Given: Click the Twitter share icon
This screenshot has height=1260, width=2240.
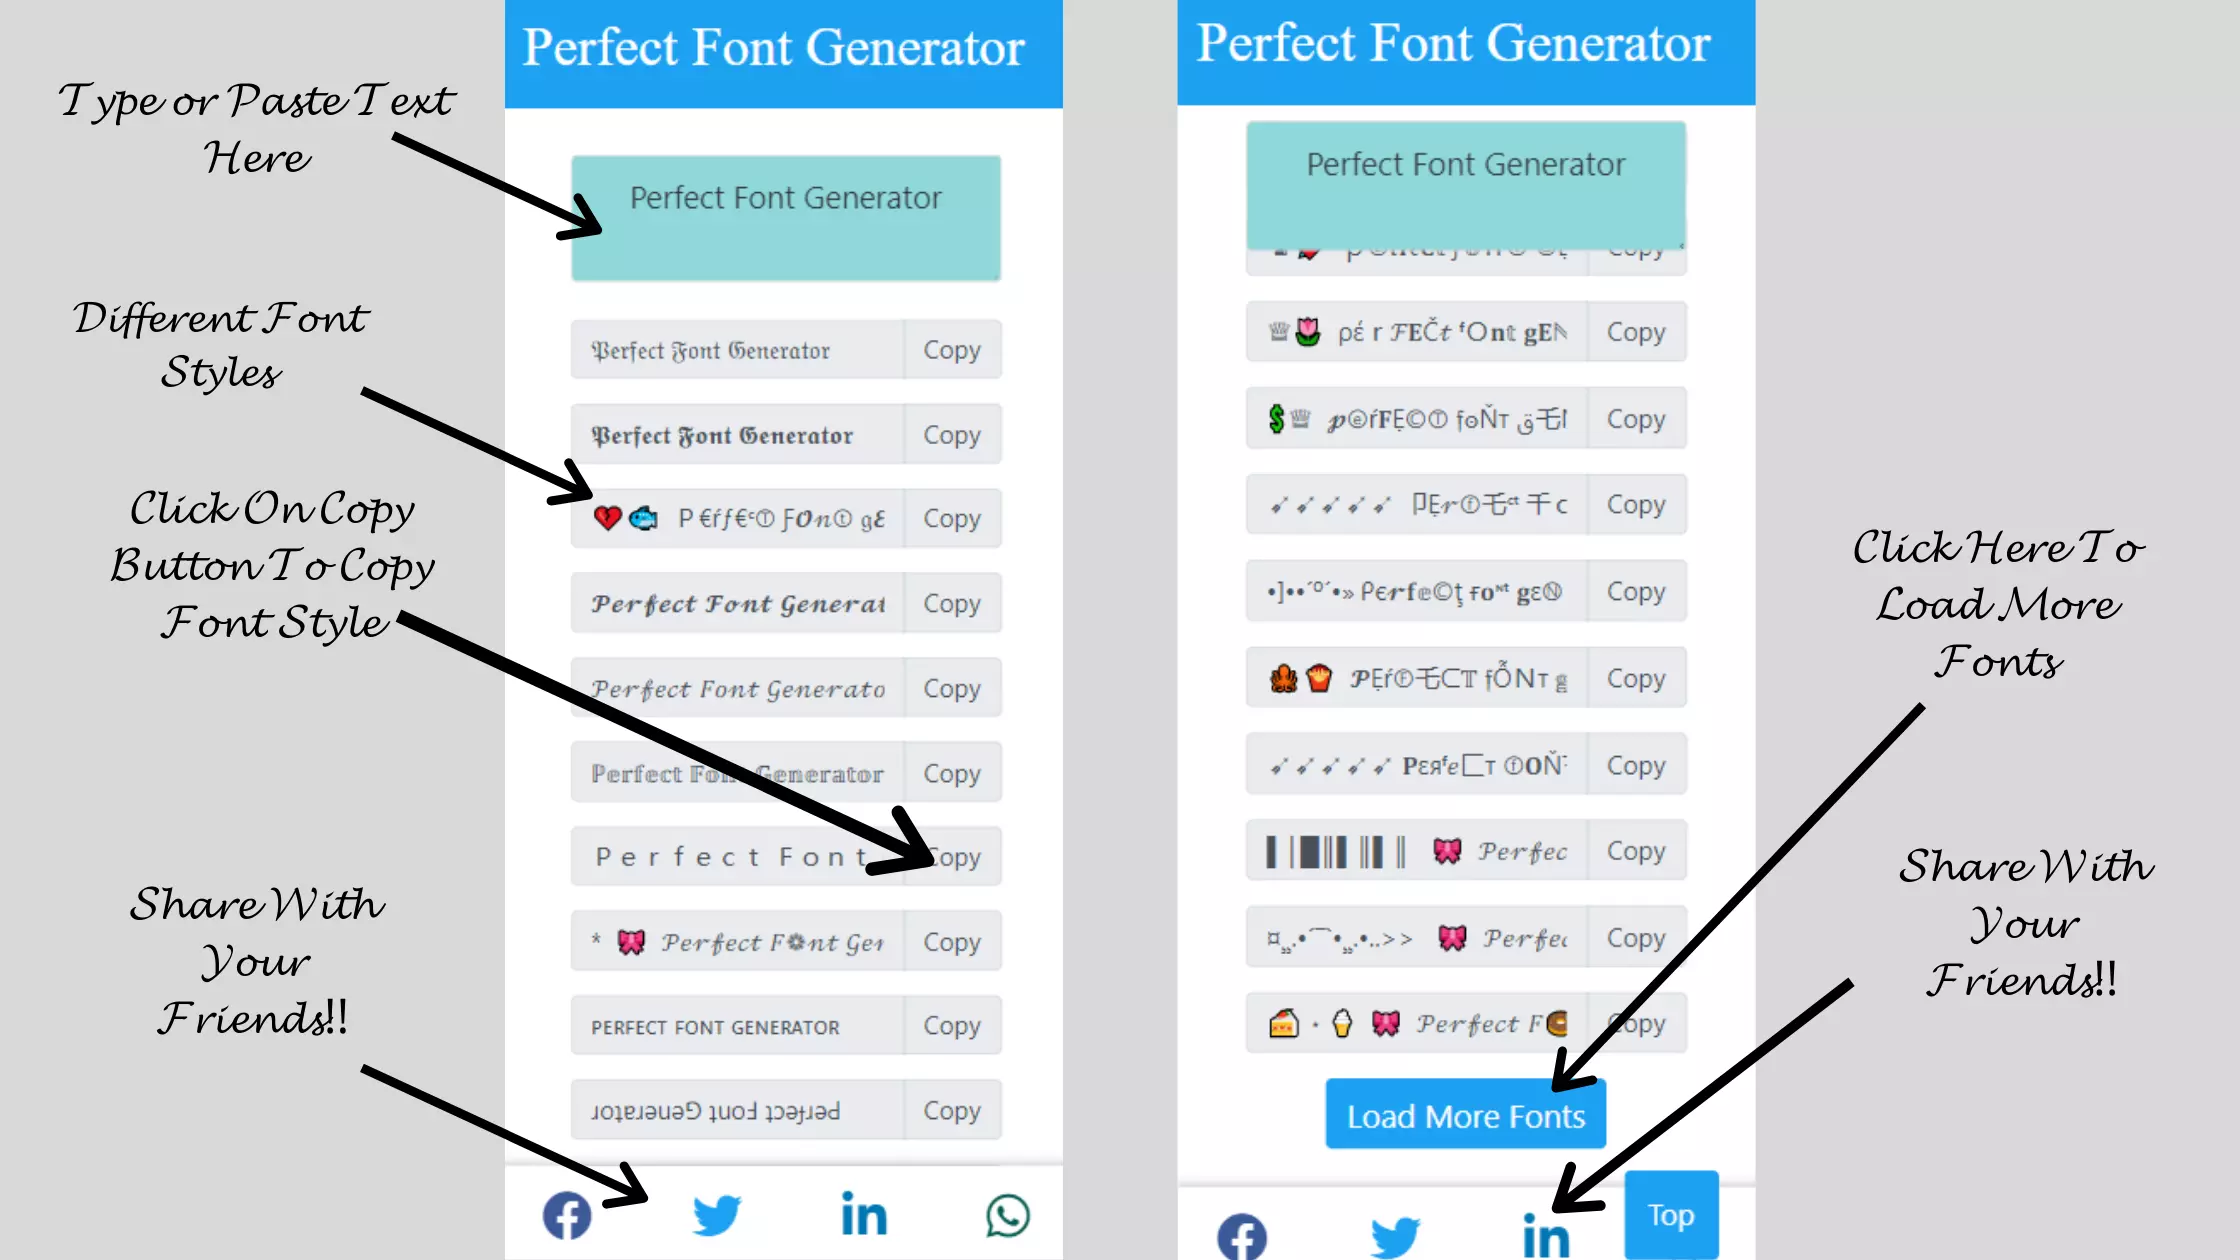Looking at the screenshot, I should [x=715, y=1215].
